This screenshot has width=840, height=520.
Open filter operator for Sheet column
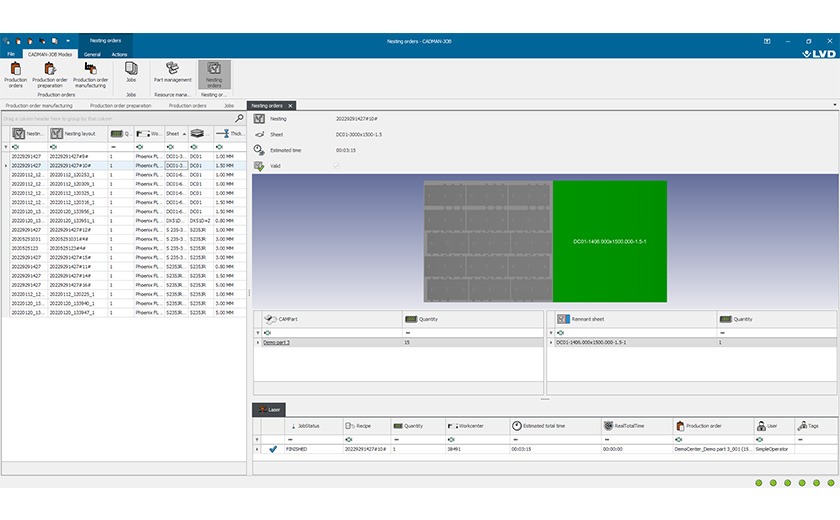click(x=170, y=147)
